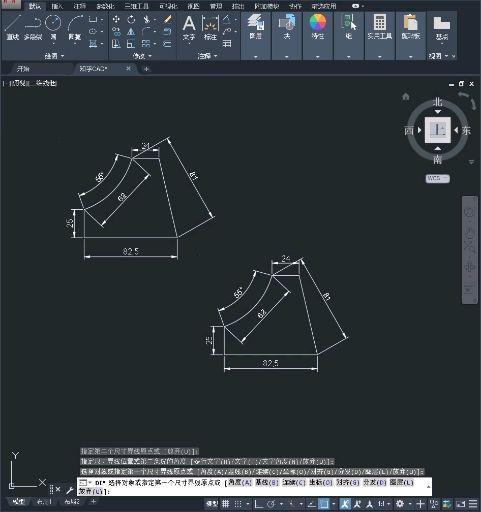The height and width of the screenshot is (512, 481).
Task: Open the calculator Utilities (实用工具) panel
Action: 380,27
